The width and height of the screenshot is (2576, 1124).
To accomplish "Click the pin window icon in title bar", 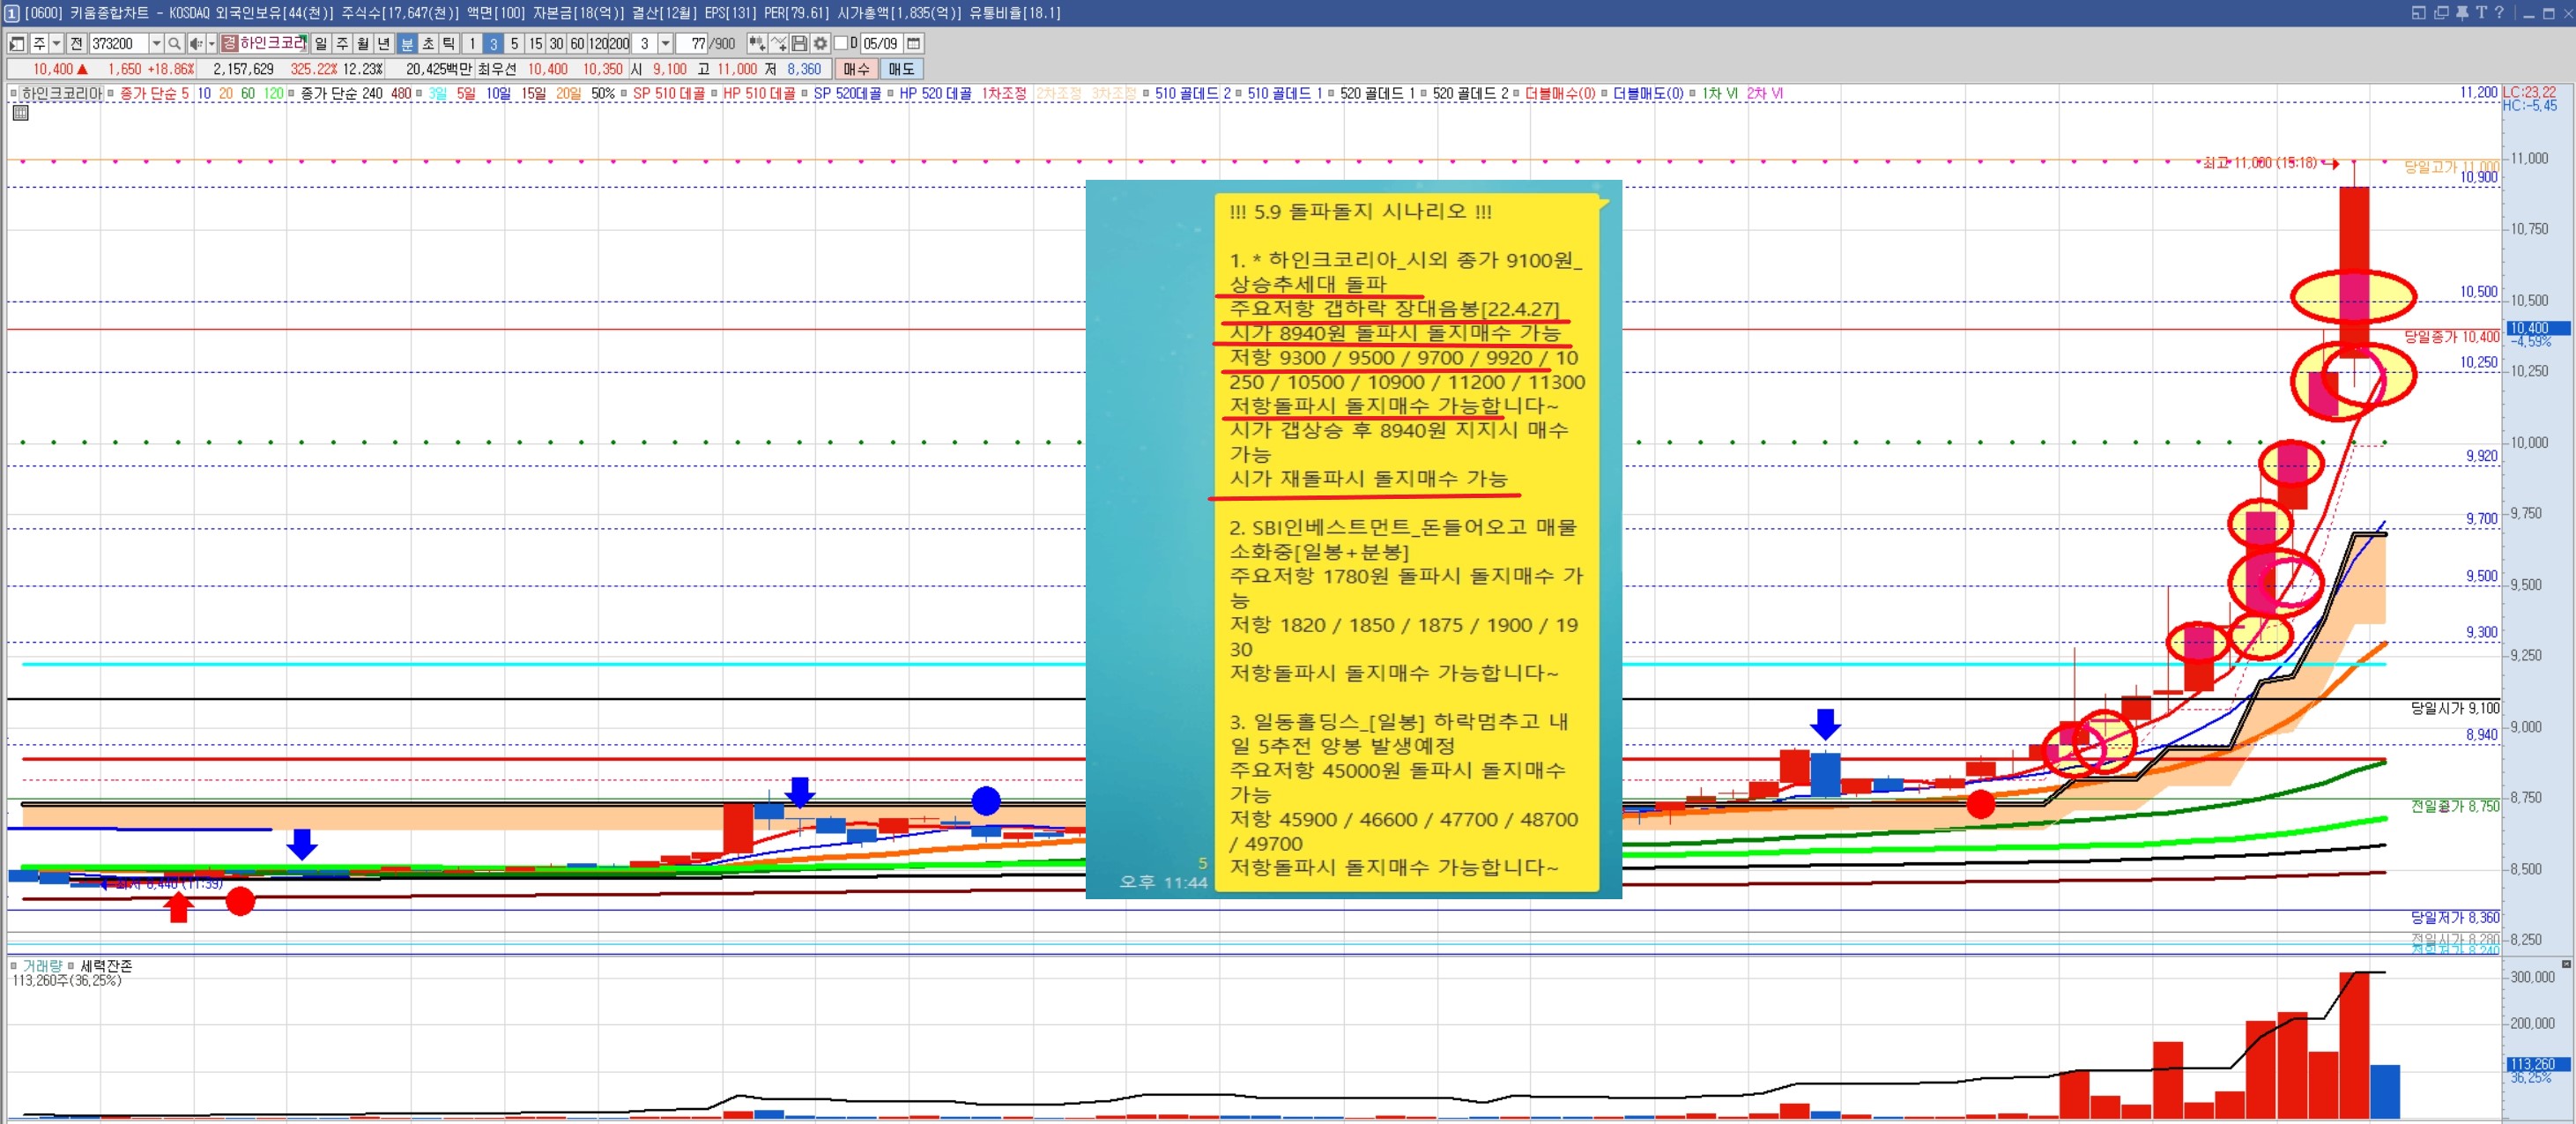I will (2462, 13).
